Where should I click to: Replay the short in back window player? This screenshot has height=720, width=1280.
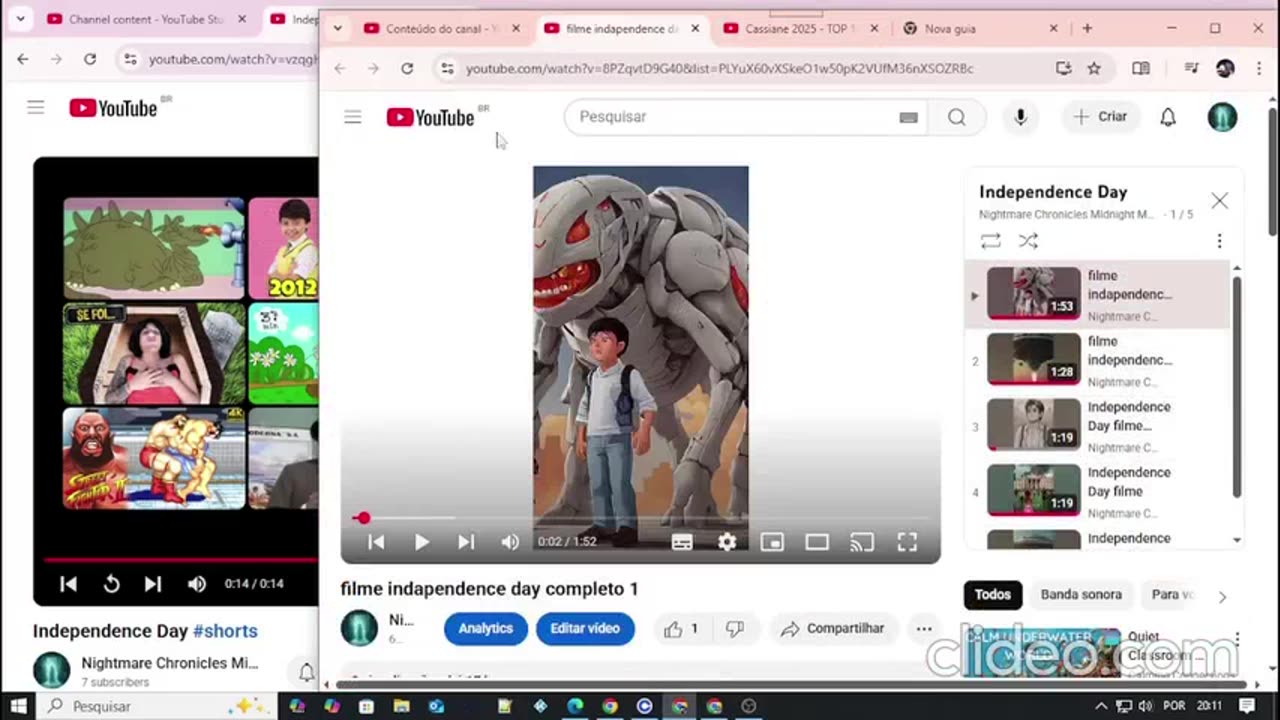click(111, 584)
